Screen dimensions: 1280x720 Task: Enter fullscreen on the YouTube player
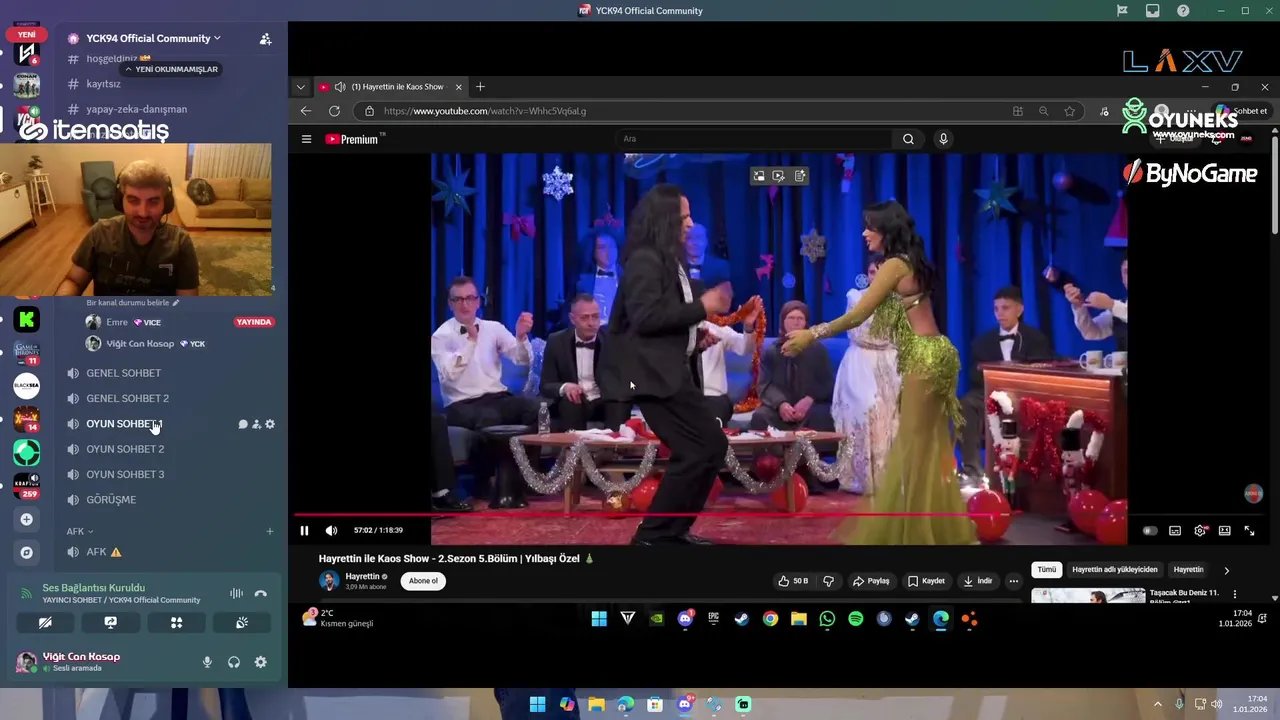coord(1249,531)
